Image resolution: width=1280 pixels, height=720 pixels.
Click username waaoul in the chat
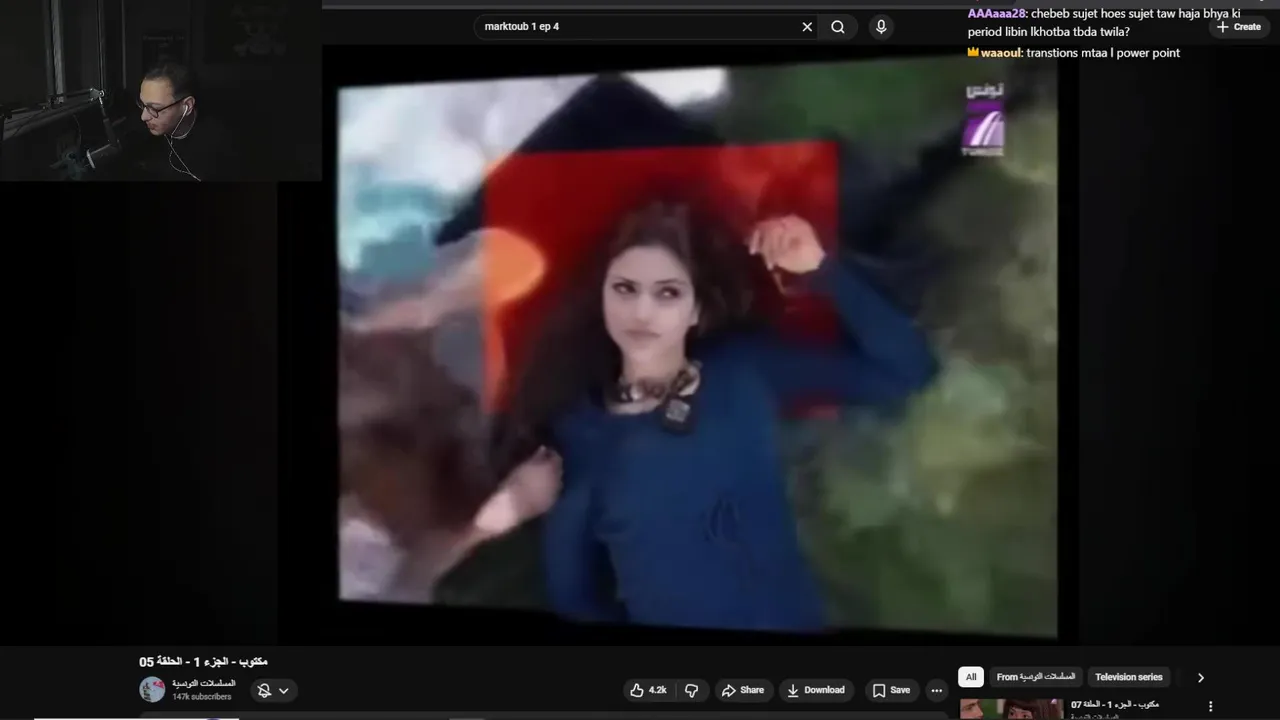[1000, 53]
